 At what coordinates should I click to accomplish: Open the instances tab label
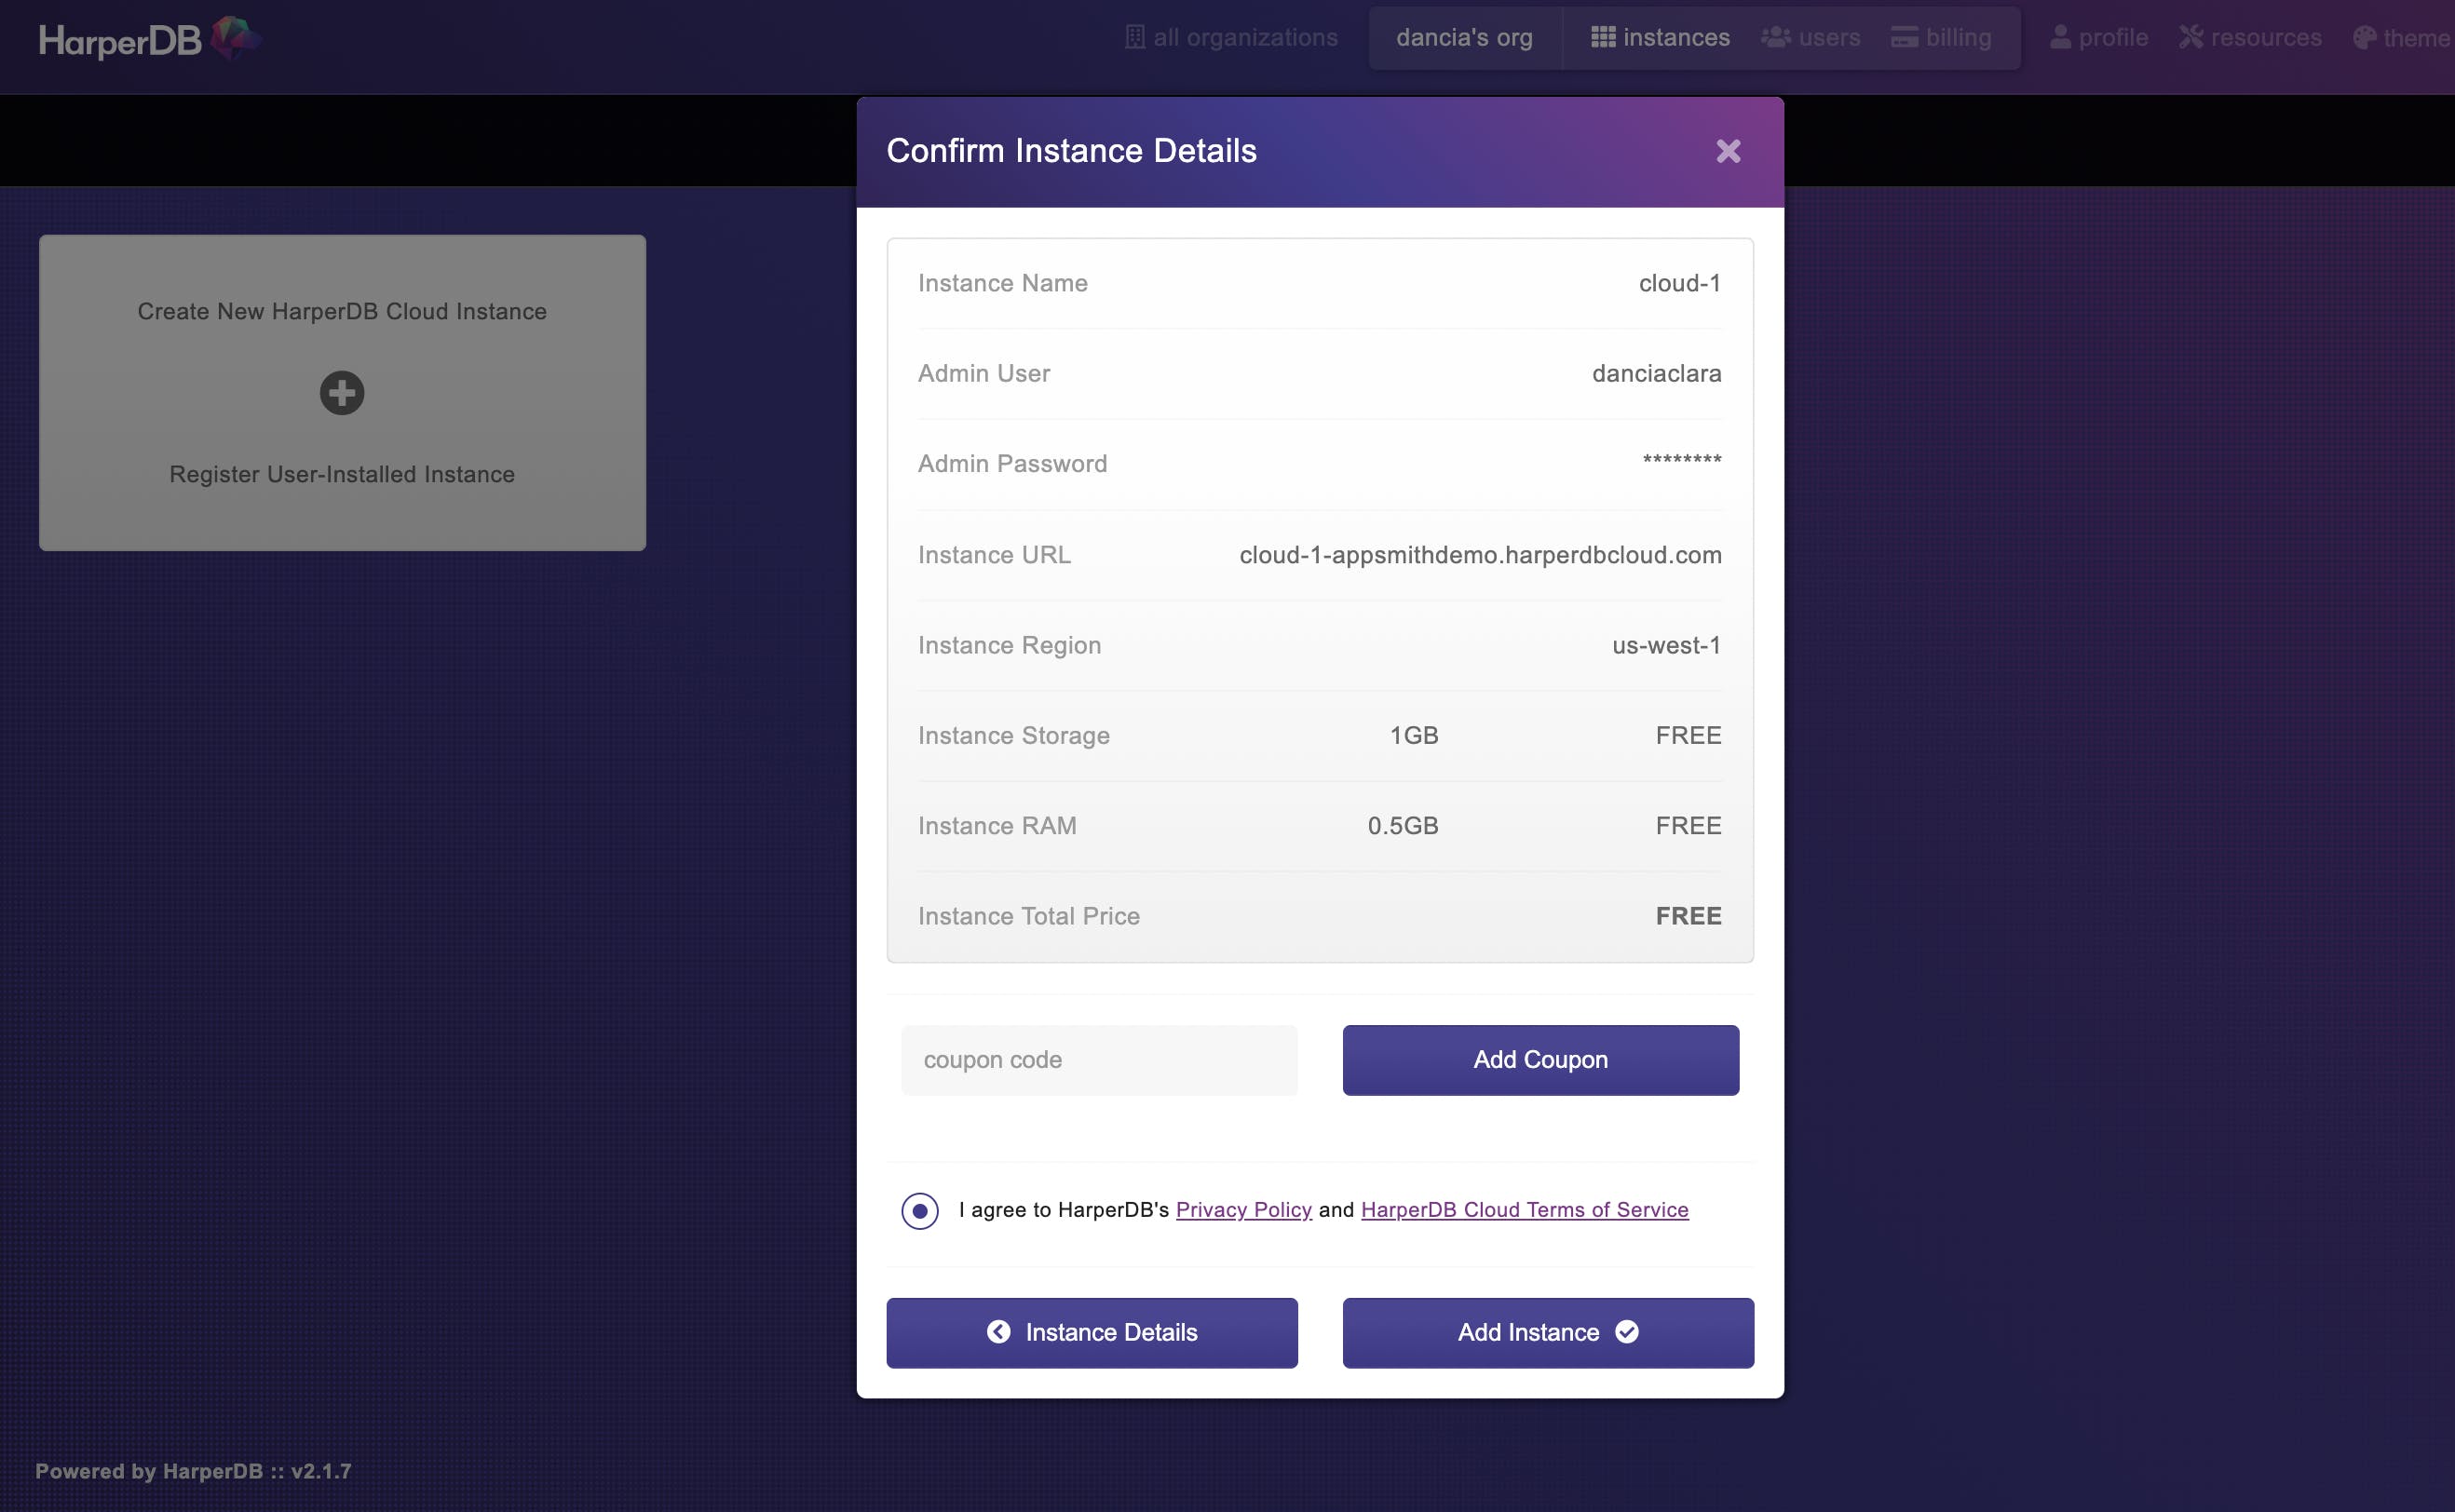[x=1676, y=37]
